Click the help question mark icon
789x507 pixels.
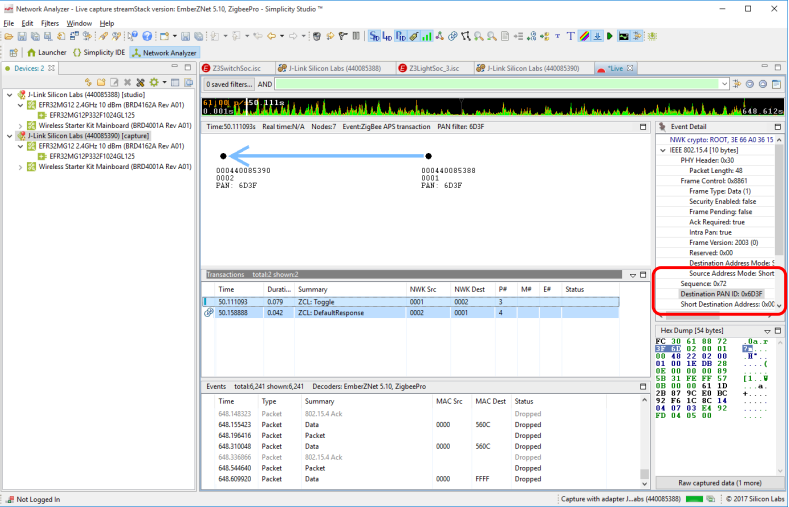147,36
